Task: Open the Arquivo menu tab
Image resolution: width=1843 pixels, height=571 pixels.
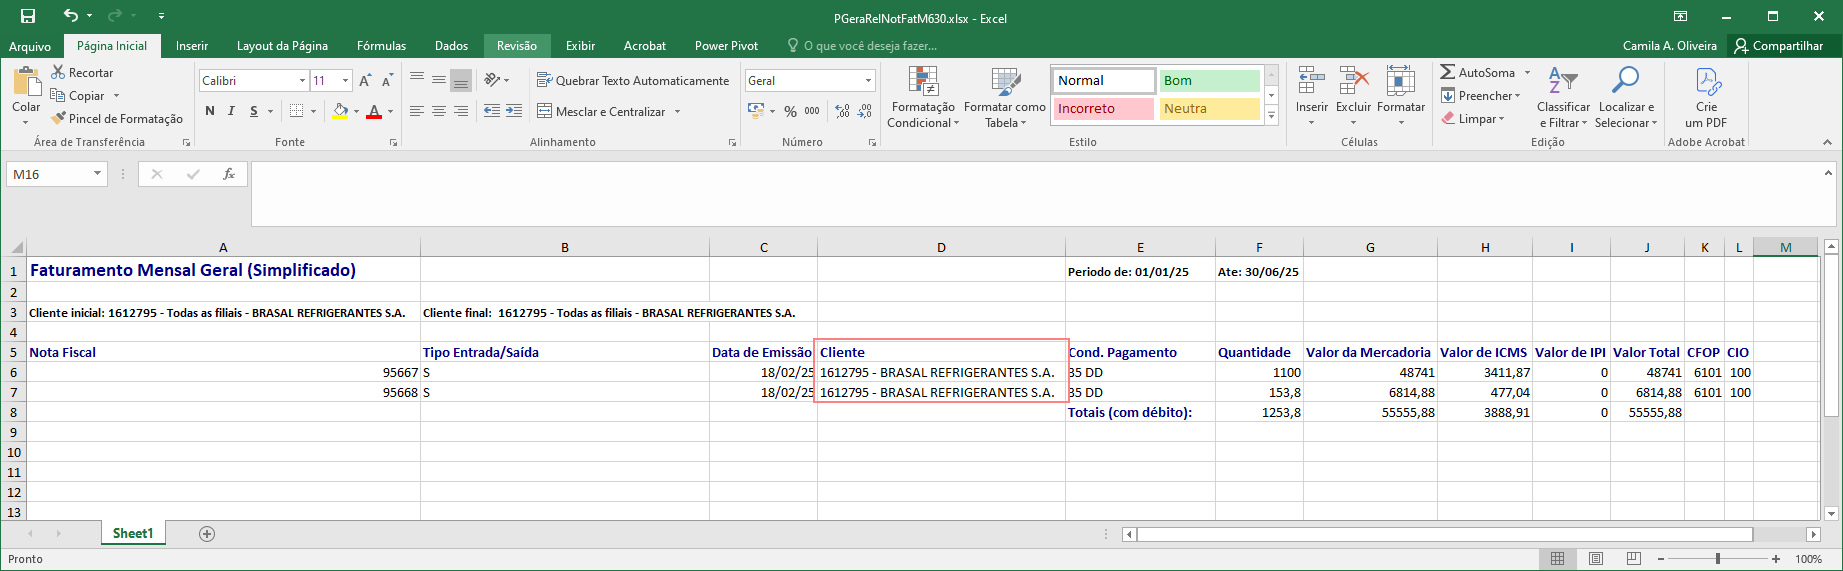Action: point(30,46)
